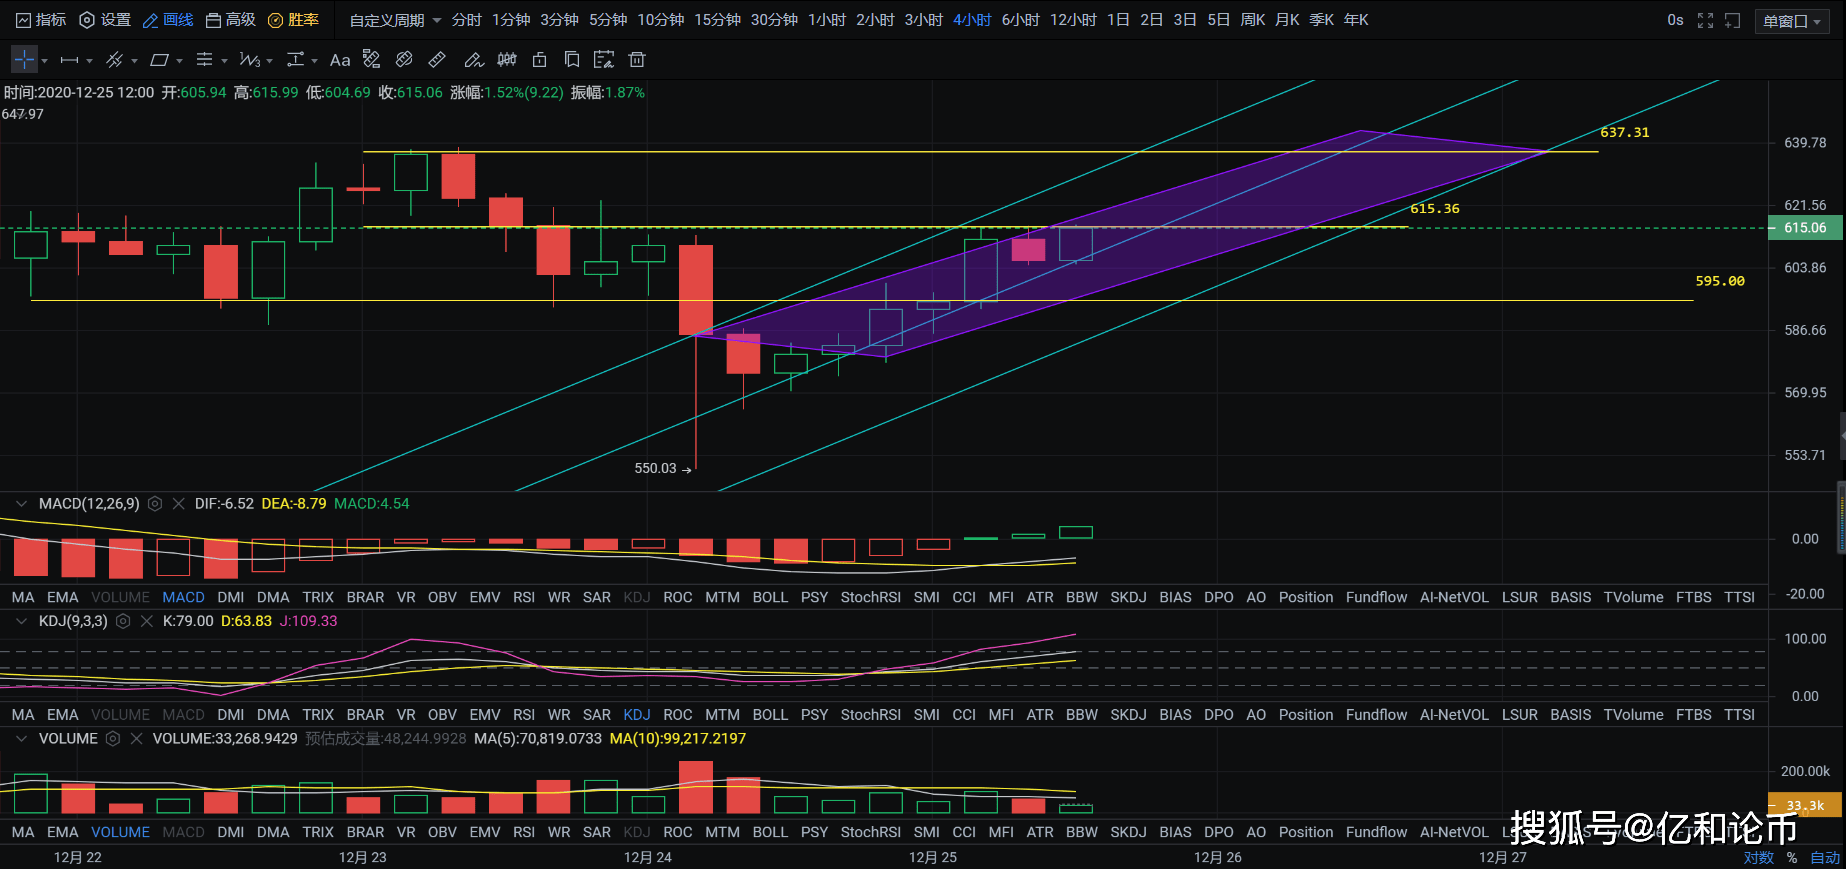Select BOLL in the MACD panel row
Viewport: 1846px width, 869px height.
tap(770, 597)
